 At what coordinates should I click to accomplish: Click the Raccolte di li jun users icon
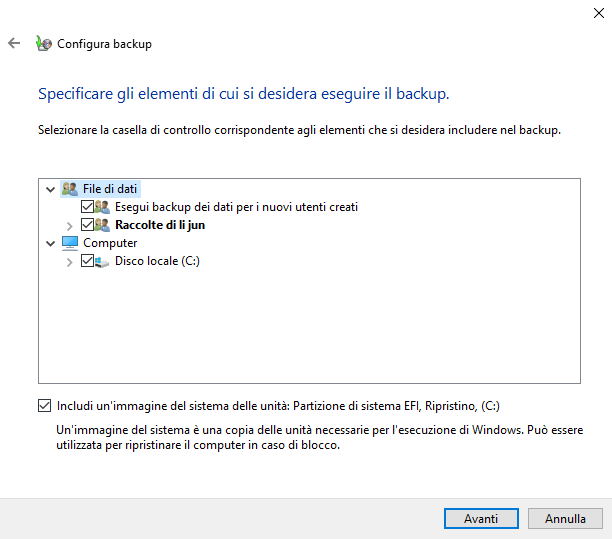[102, 225]
